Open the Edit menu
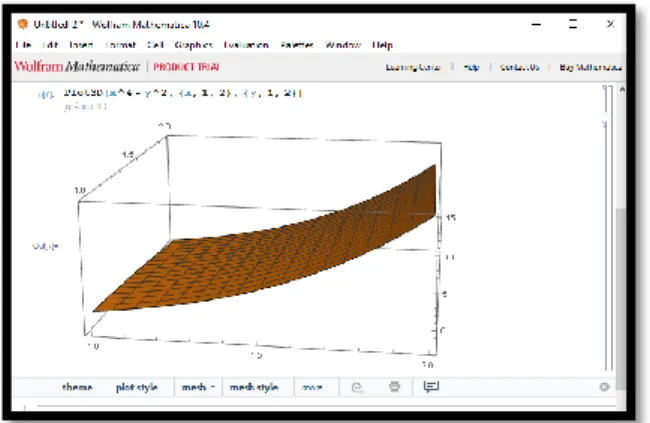Screen dimensions: 650x423 (x=50, y=45)
